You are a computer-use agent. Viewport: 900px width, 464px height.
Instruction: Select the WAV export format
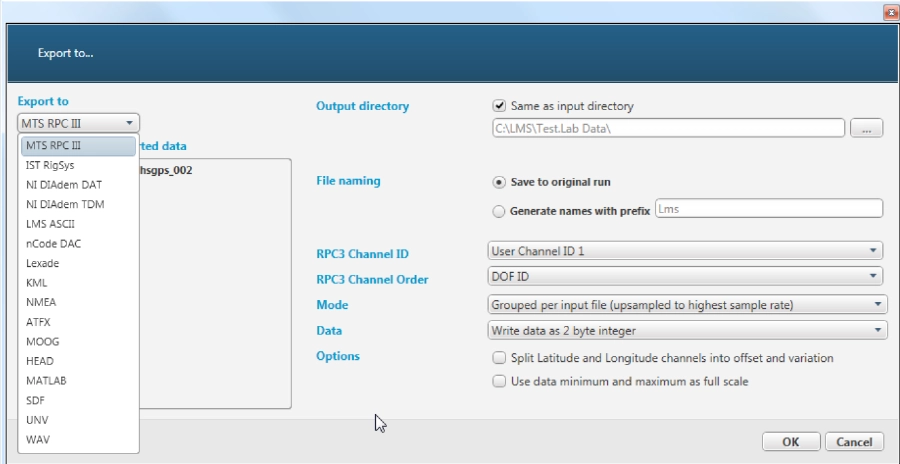37,439
